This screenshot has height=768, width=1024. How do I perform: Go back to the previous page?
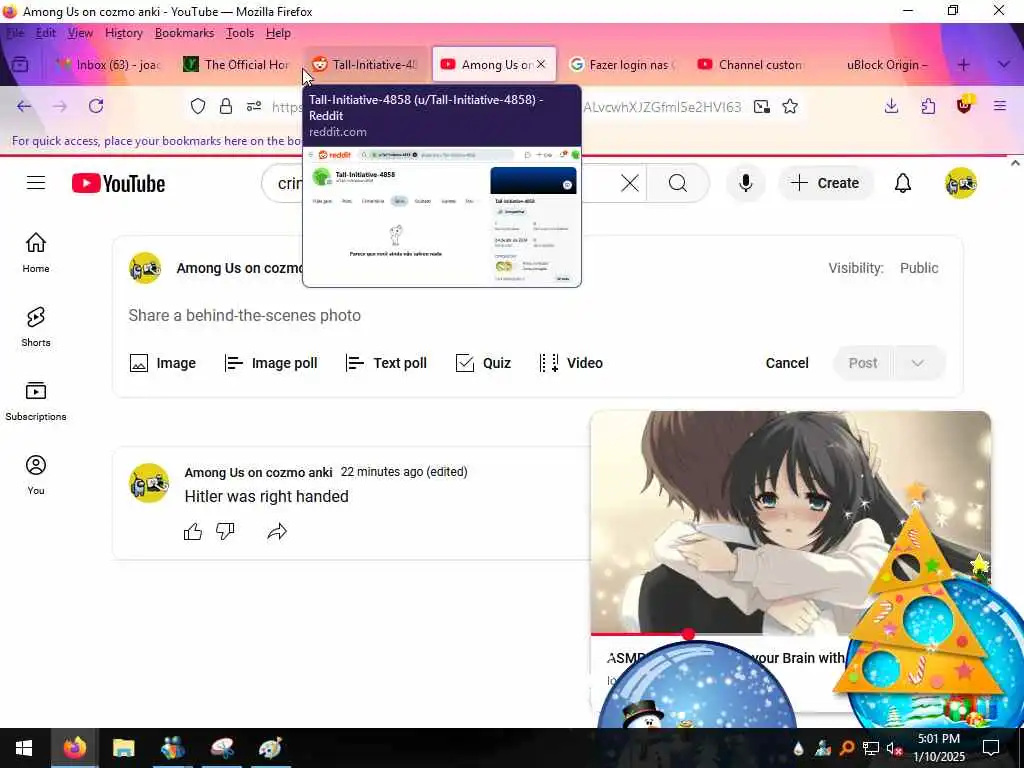(24, 106)
